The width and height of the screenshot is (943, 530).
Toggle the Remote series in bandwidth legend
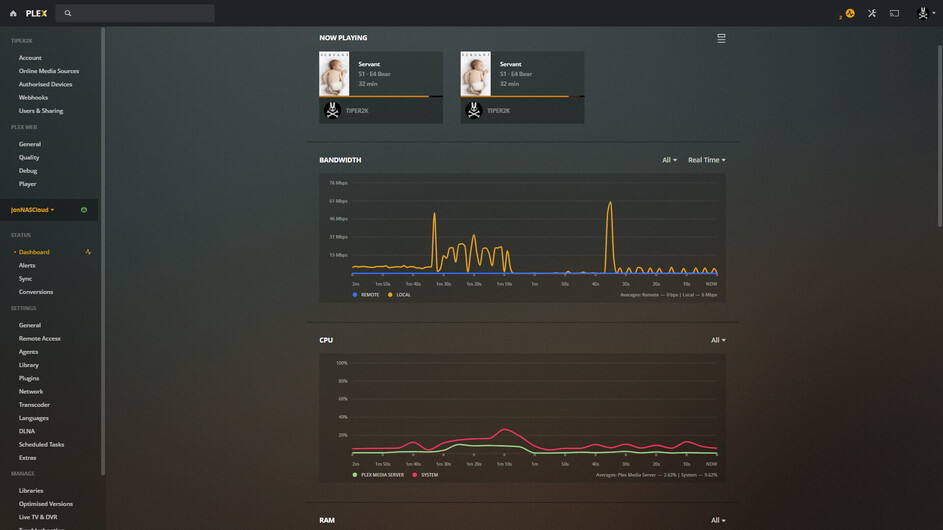(366, 295)
